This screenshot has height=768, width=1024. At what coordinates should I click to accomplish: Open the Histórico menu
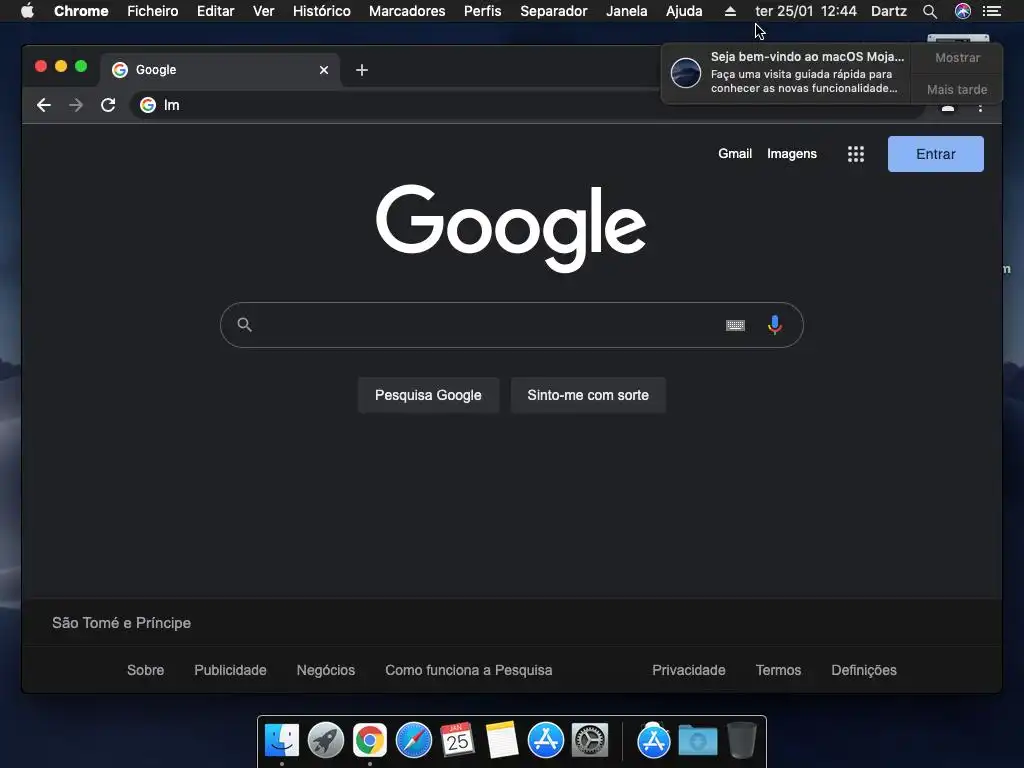click(321, 11)
